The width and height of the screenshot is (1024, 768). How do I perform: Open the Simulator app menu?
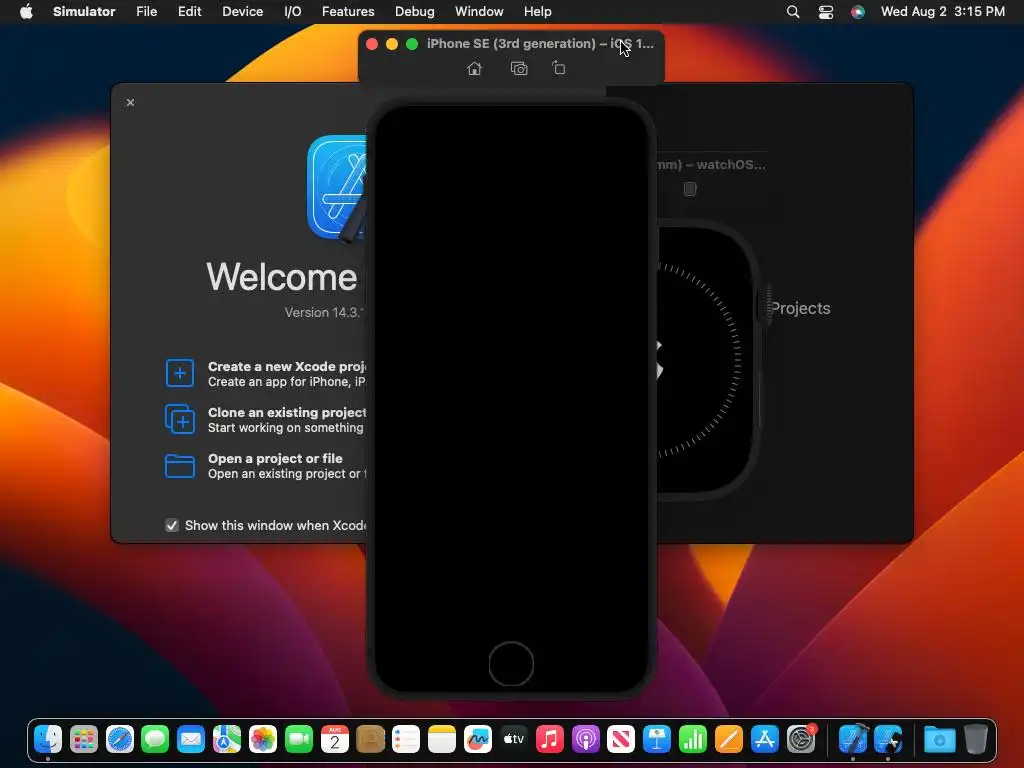84,11
